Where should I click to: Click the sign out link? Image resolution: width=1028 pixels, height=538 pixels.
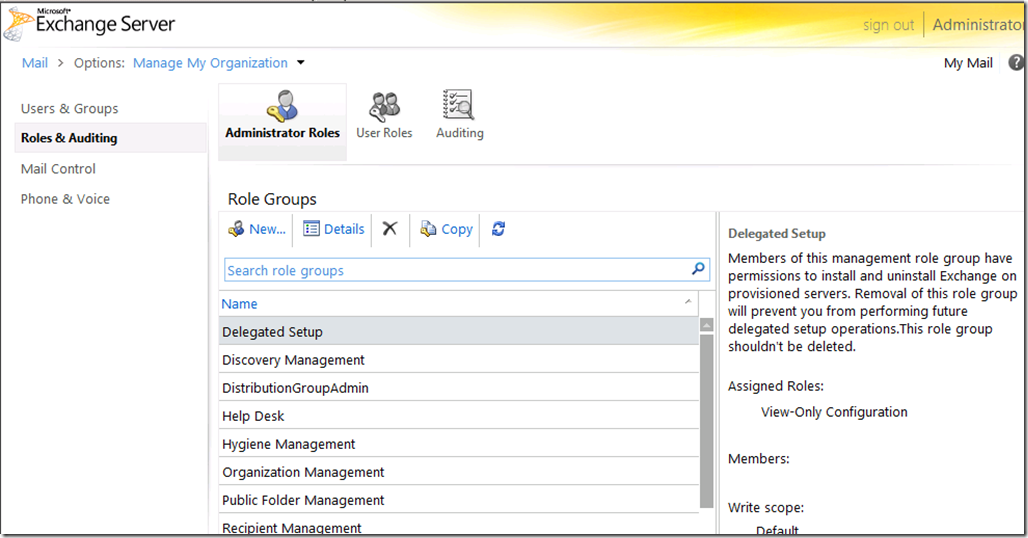(888, 25)
